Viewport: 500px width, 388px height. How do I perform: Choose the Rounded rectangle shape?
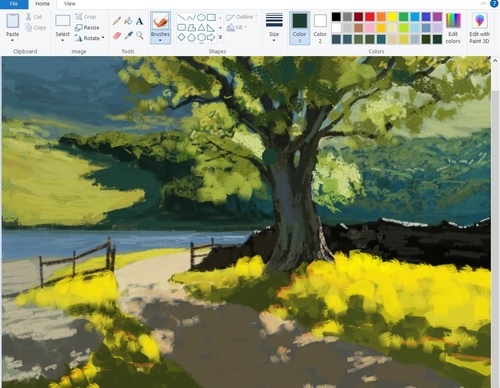[181, 27]
